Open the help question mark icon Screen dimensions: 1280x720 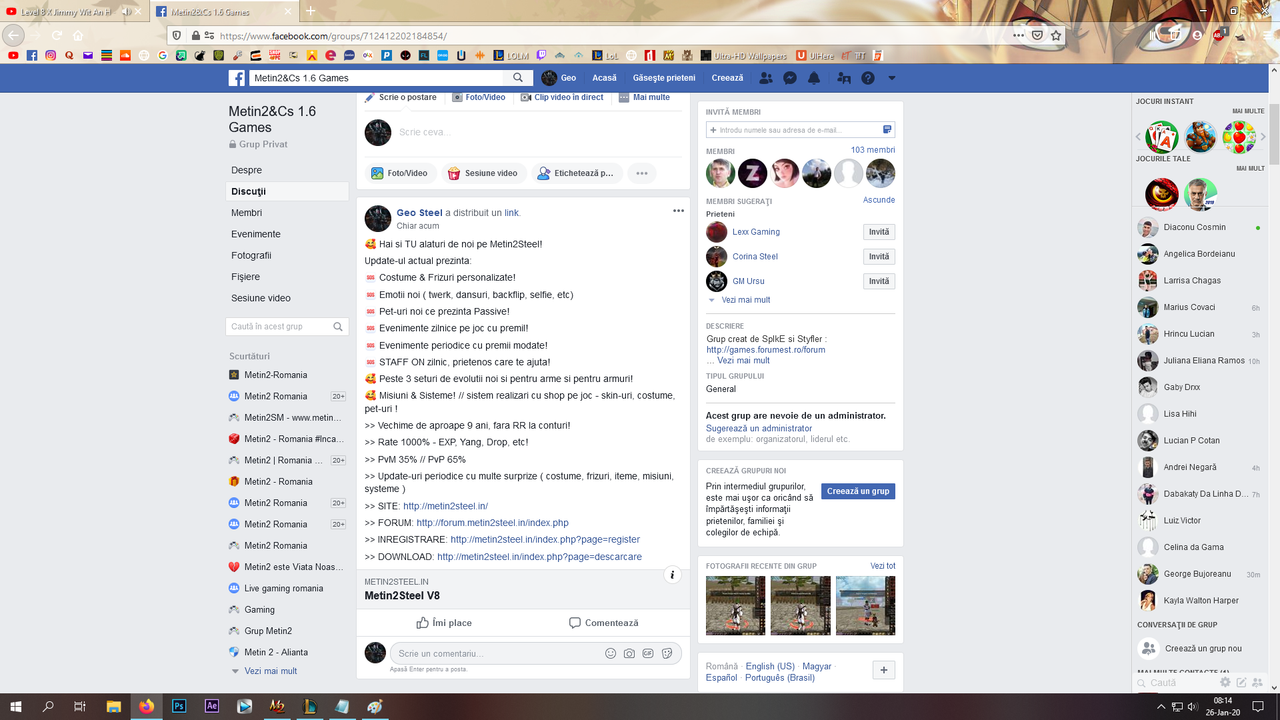[x=868, y=78]
